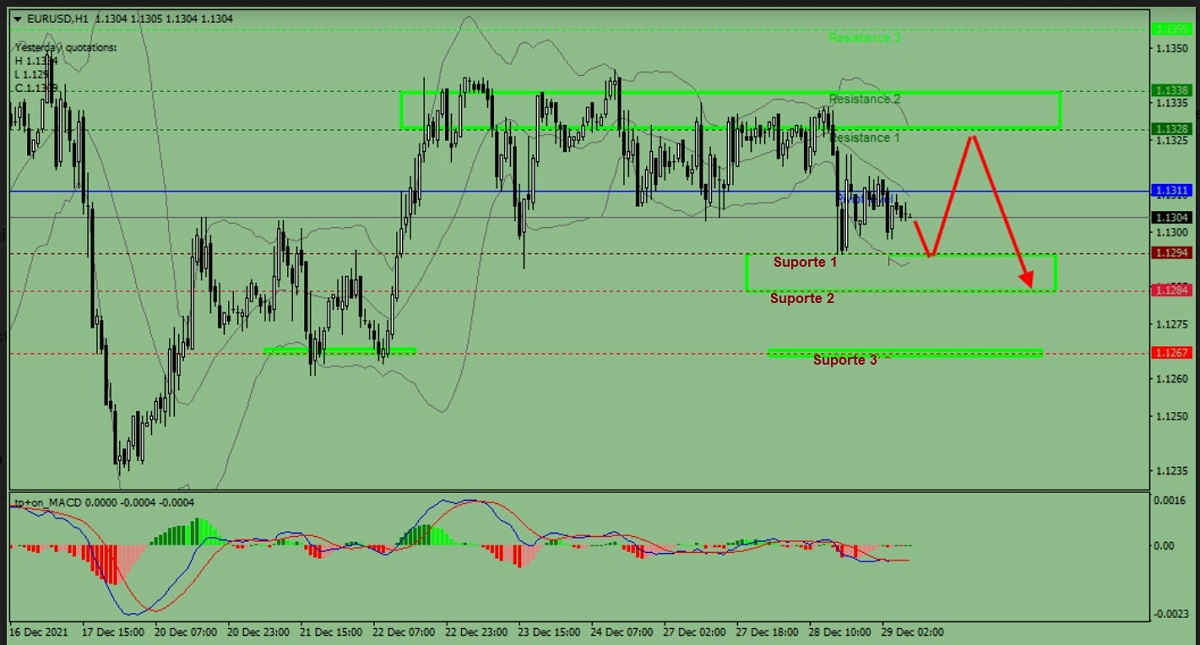Select the Resistance 3 label
This screenshot has height=645, width=1200.
tap(865, 38)
